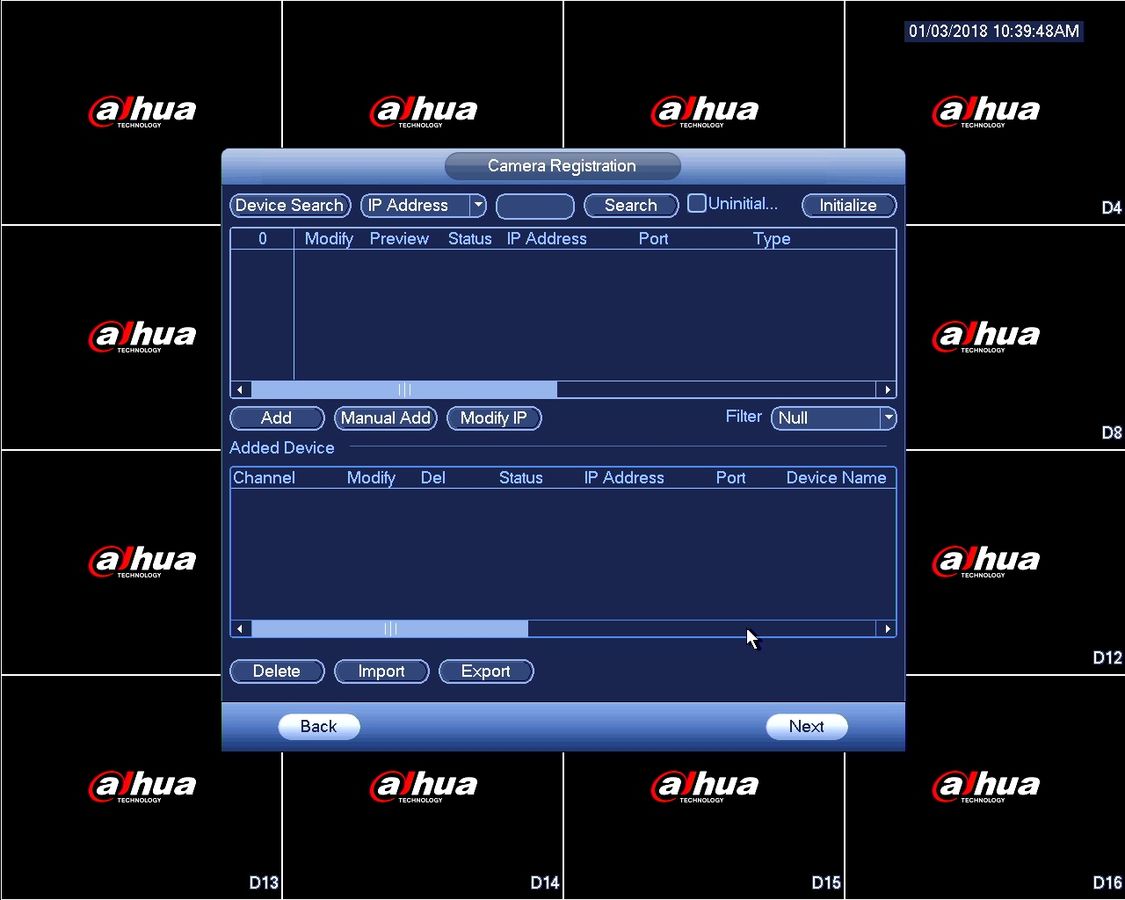Click the Preview column header
This screenshot has width=1125, height=900.
click(x=399, y=239)
